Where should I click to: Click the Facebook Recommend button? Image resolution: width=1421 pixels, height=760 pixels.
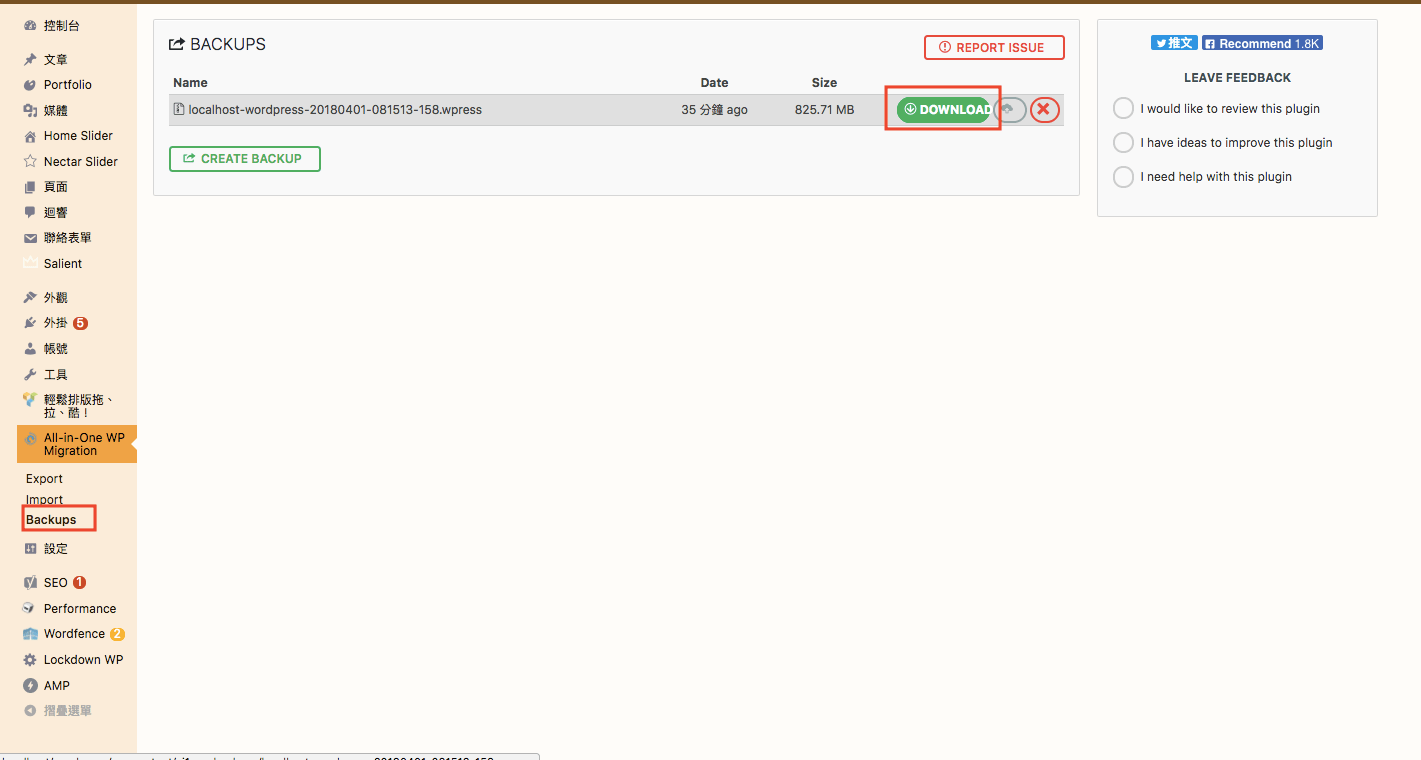tap(1262, 43)
